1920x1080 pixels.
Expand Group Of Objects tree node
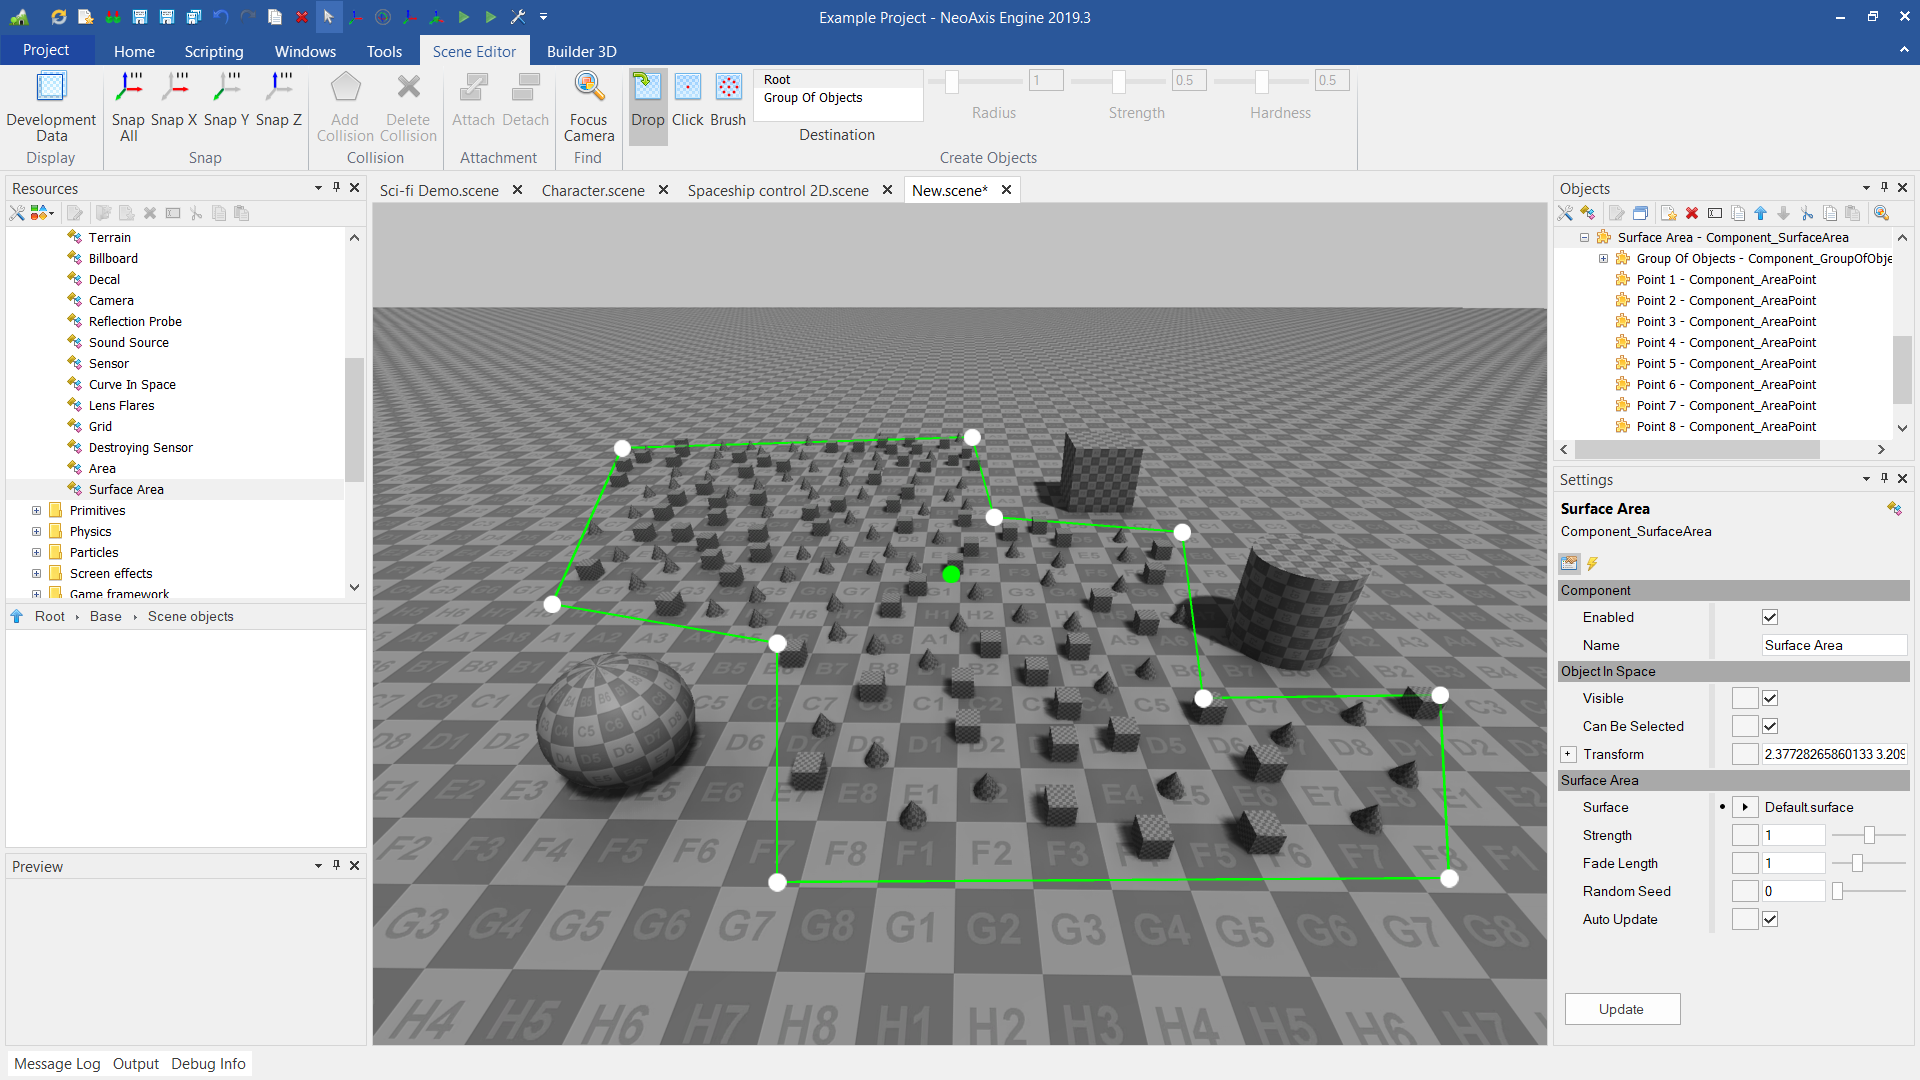pyautogui.click(x=1604, y=259)
